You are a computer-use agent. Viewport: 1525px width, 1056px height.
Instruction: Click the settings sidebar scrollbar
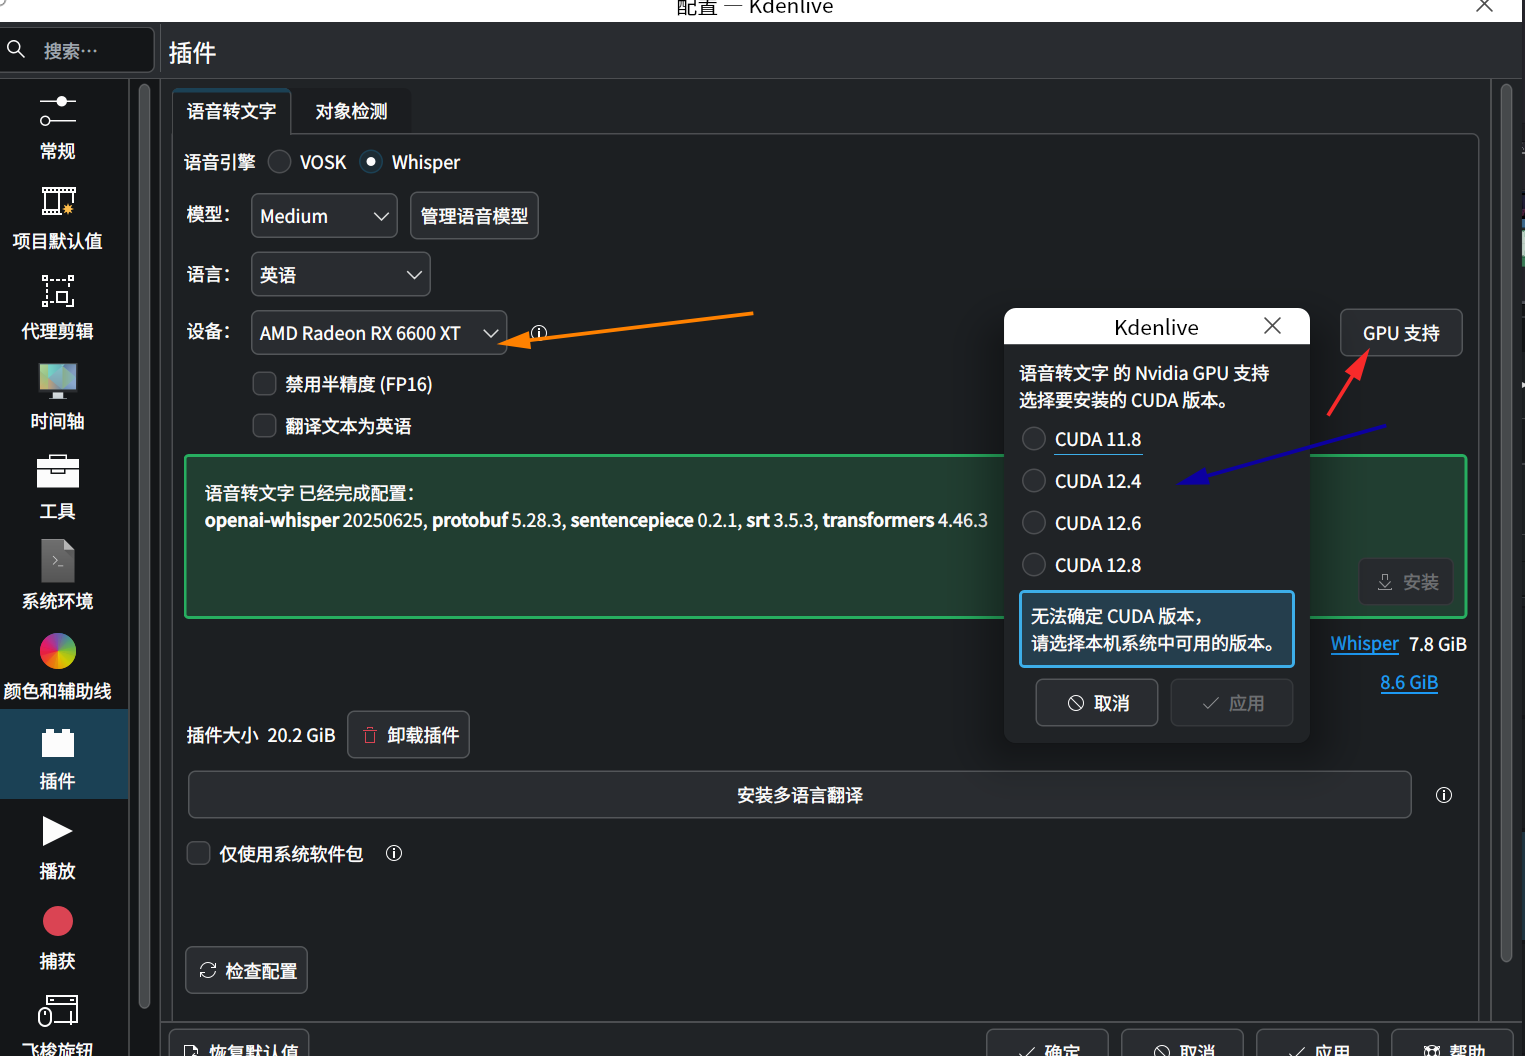click(145, 546)
